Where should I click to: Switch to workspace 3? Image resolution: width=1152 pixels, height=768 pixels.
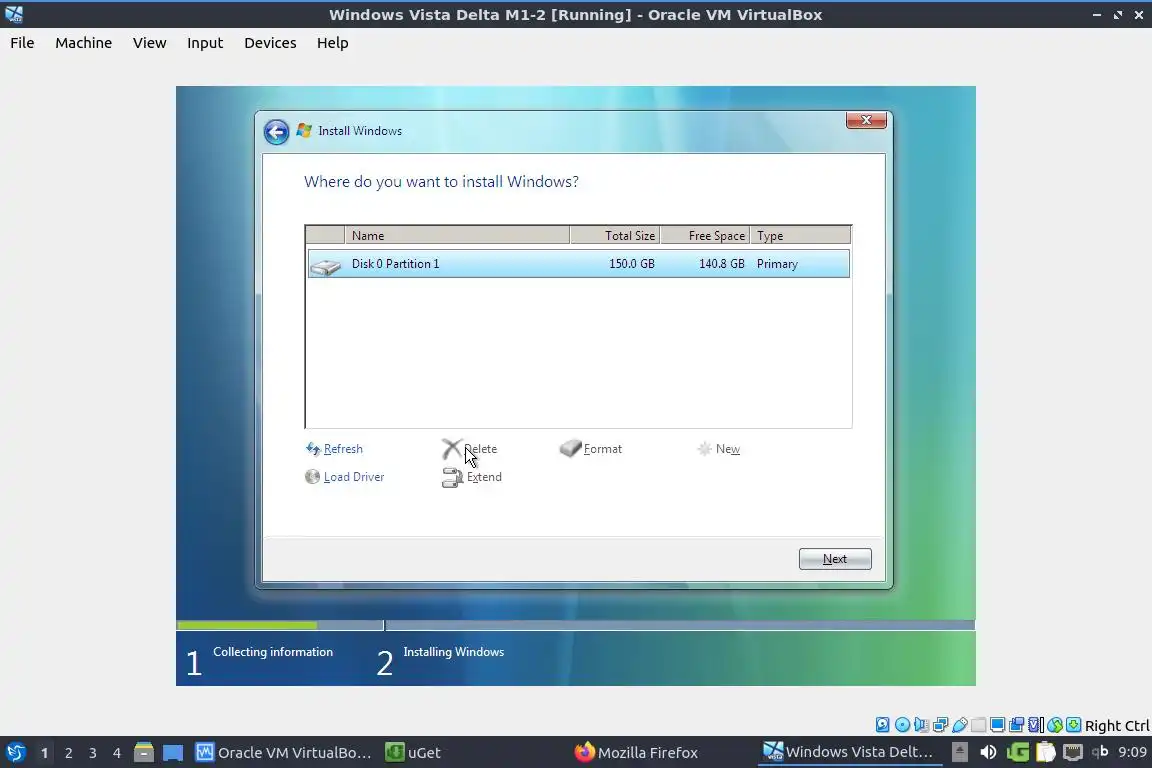pyautogui.click(x=93, y=753)
